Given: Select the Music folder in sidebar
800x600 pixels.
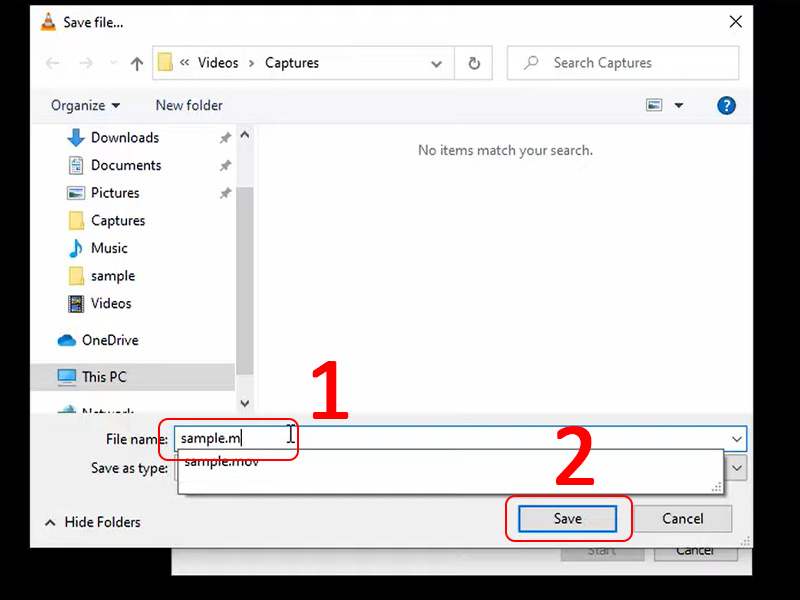Looking at the screenshot, I should [x=109, y=247].
